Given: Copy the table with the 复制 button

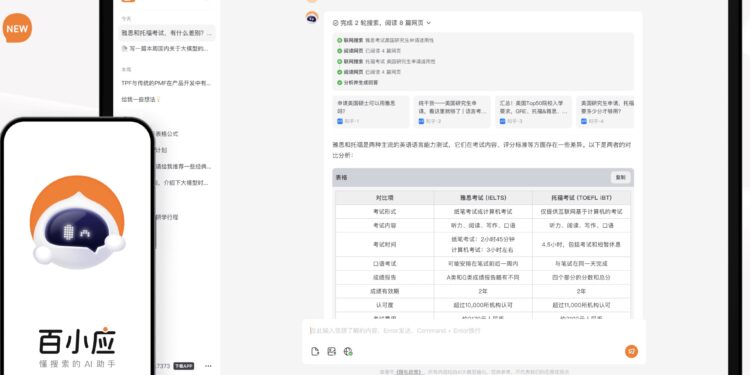Looking at the screenshot, I should coord(620,177).
